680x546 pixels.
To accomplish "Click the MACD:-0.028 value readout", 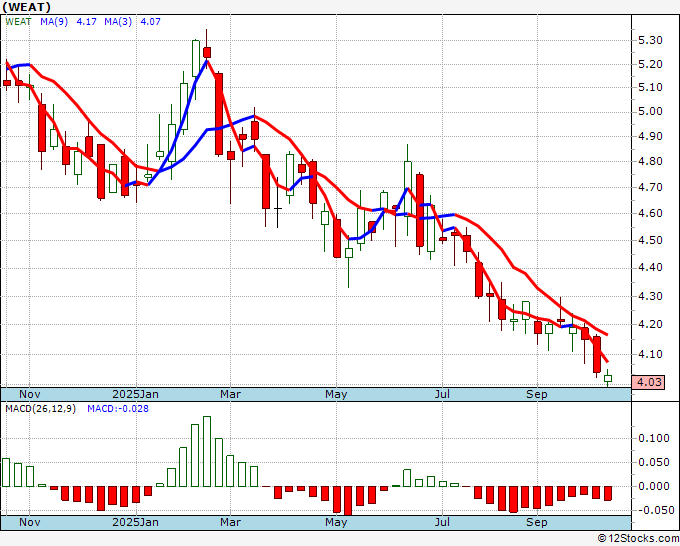I will coord(118,409).
